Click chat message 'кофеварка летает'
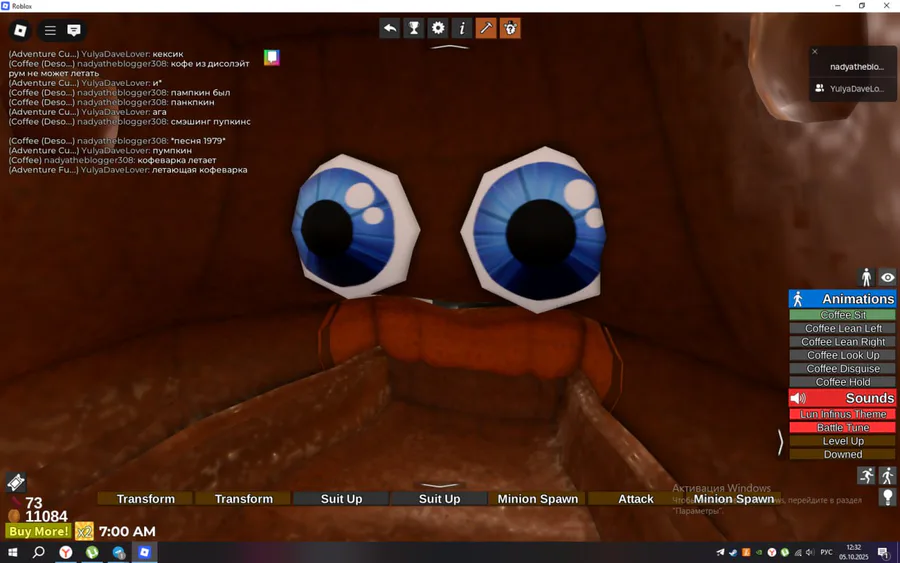Image resolution: width=900 pixels, height=563 pixels. (x=176, y=160)
